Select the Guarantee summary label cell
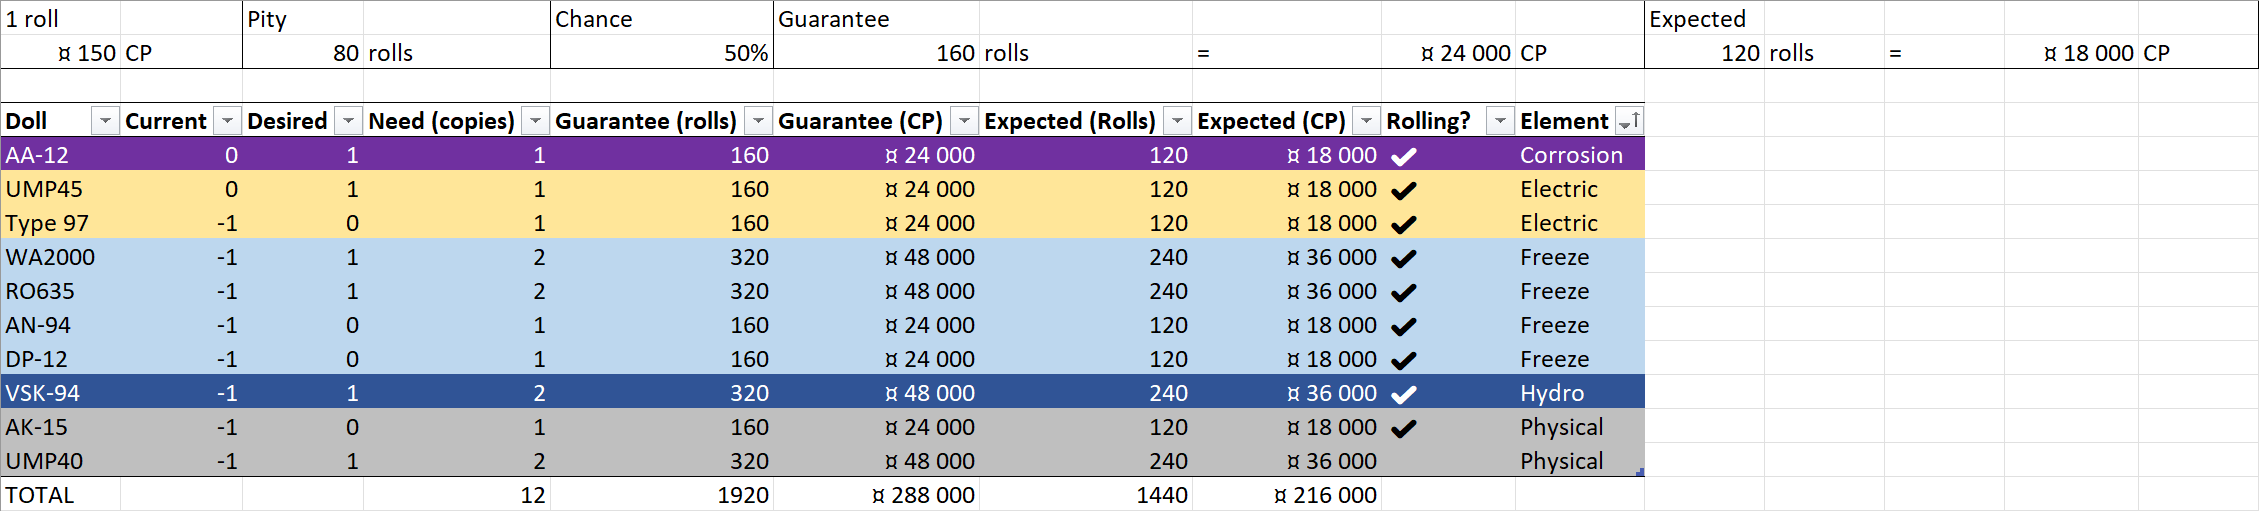The image size is (2259, 511). point(877,19)
